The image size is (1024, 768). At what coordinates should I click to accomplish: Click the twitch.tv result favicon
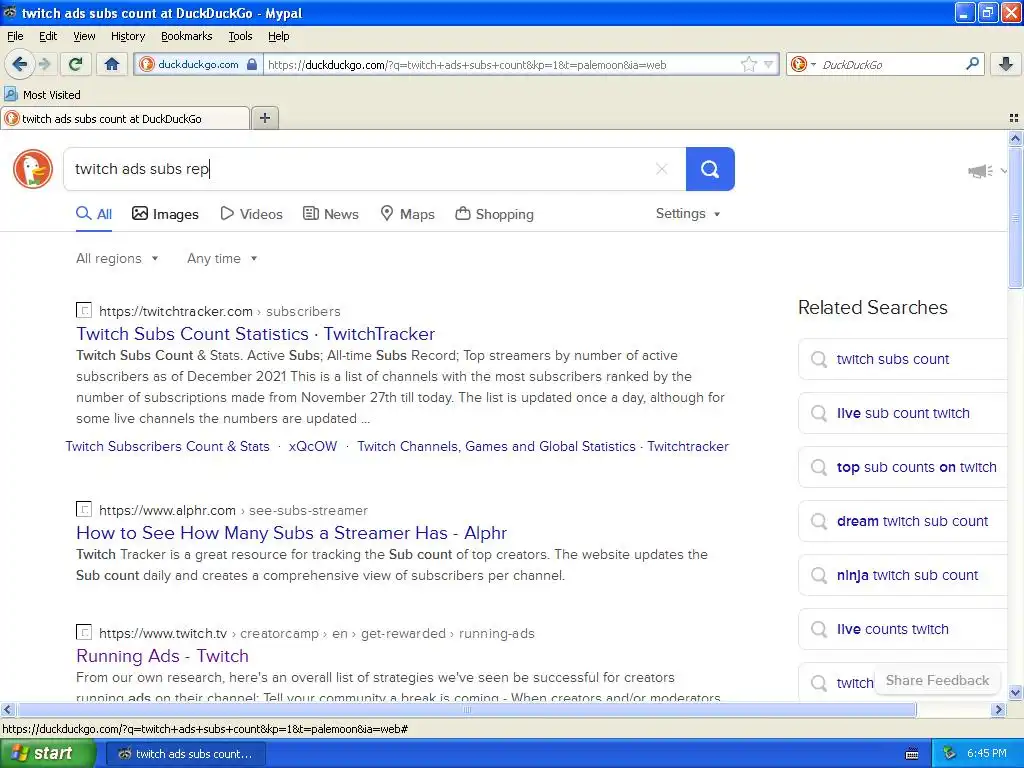84,632
